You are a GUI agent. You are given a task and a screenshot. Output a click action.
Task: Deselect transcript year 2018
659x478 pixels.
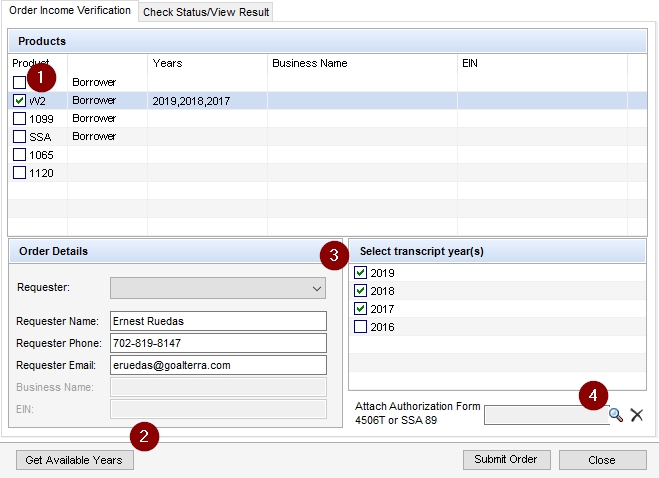tap(361, 291)
